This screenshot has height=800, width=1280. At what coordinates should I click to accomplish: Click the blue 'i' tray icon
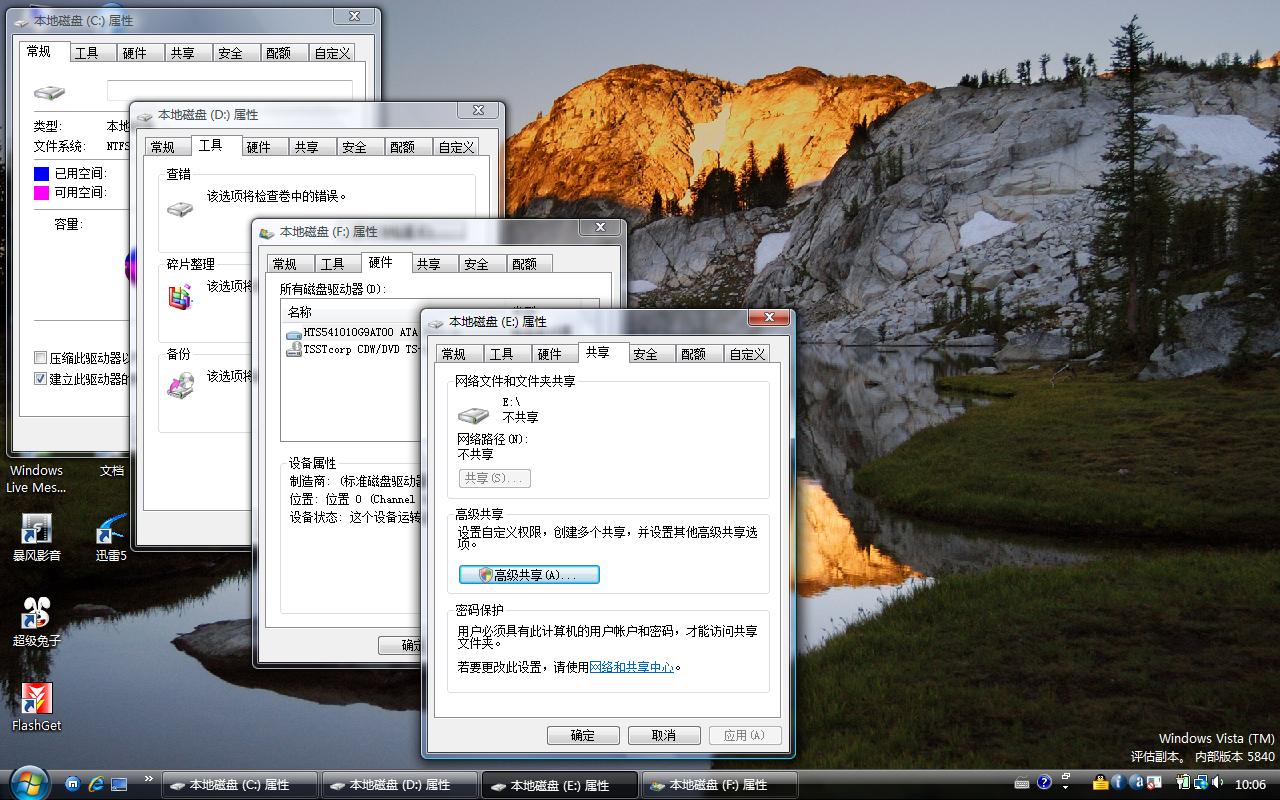1119,783
